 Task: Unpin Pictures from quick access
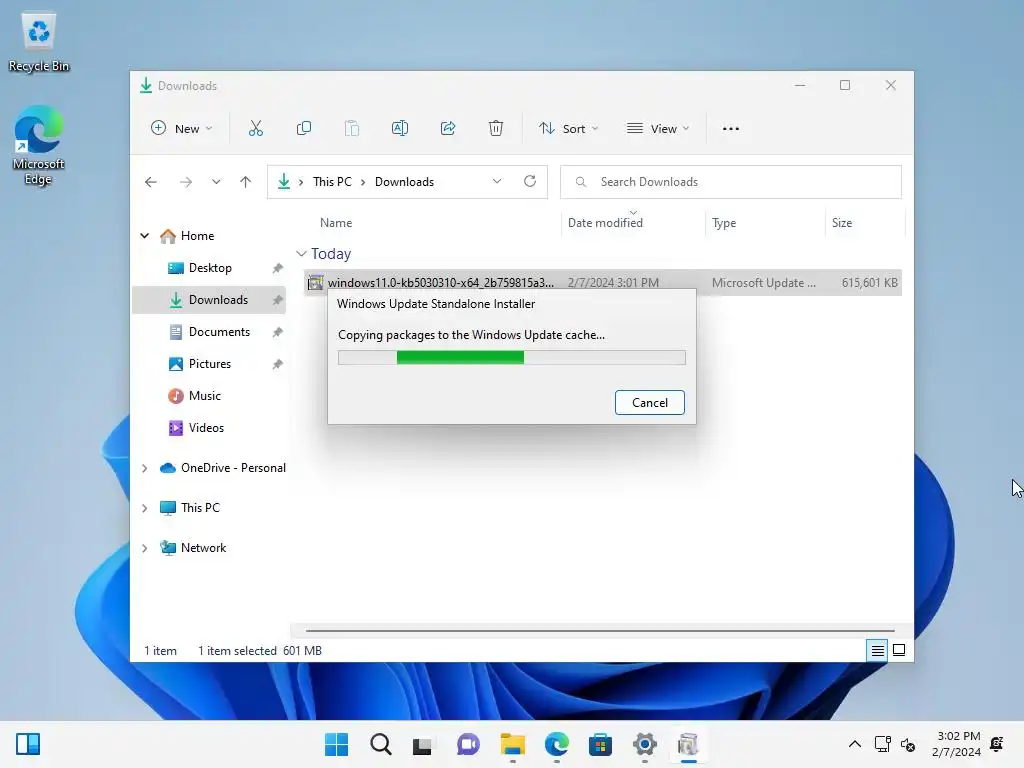click(x=278, y=364)
